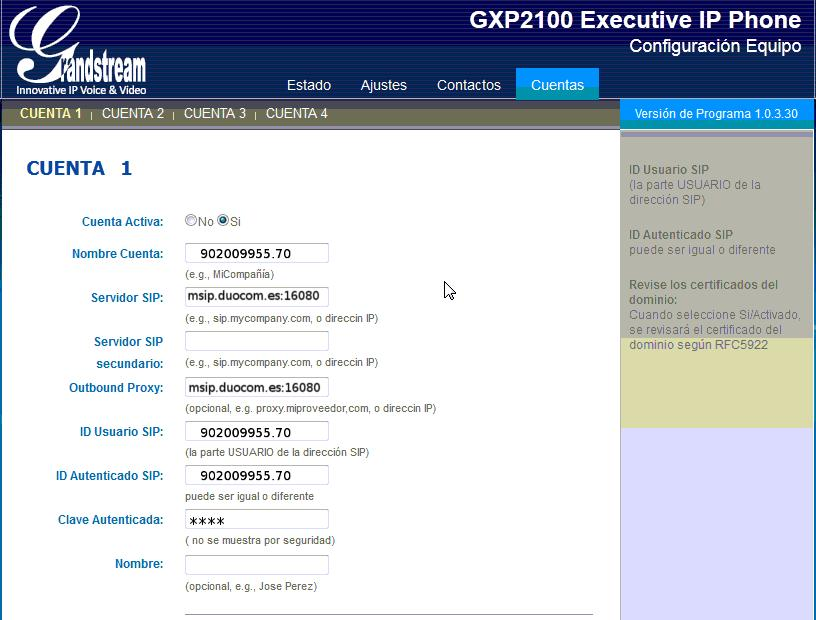This screenshot has height=620, width=816.
Task: Click inside the Nombre Cuenta field
Action: tap(256, 253)
